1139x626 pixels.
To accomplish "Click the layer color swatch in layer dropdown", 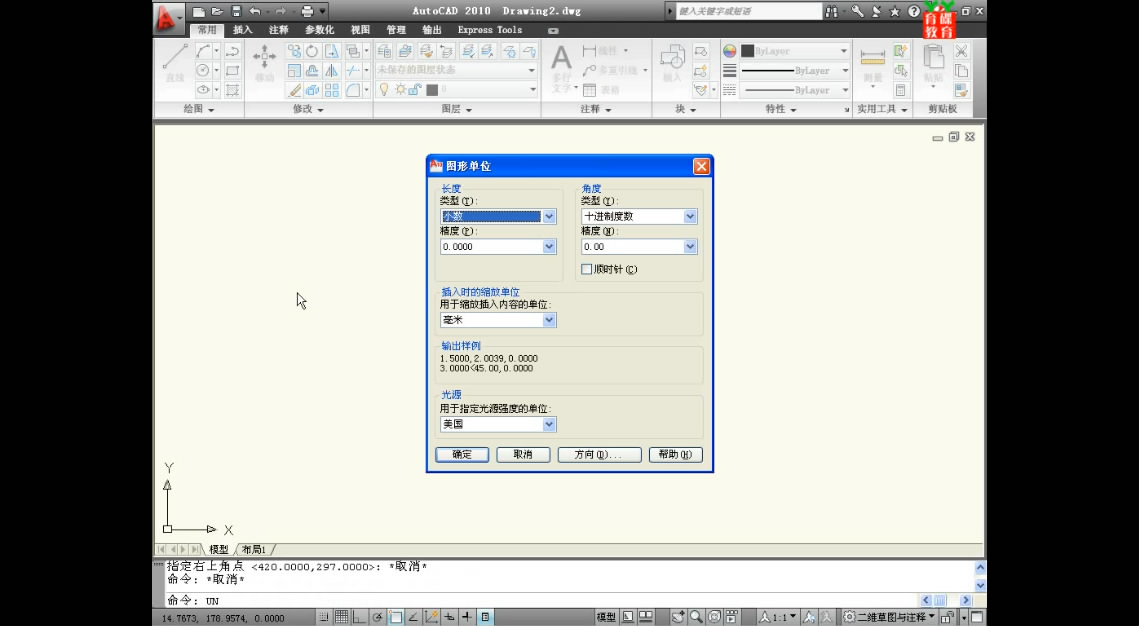I will (432, 90).
